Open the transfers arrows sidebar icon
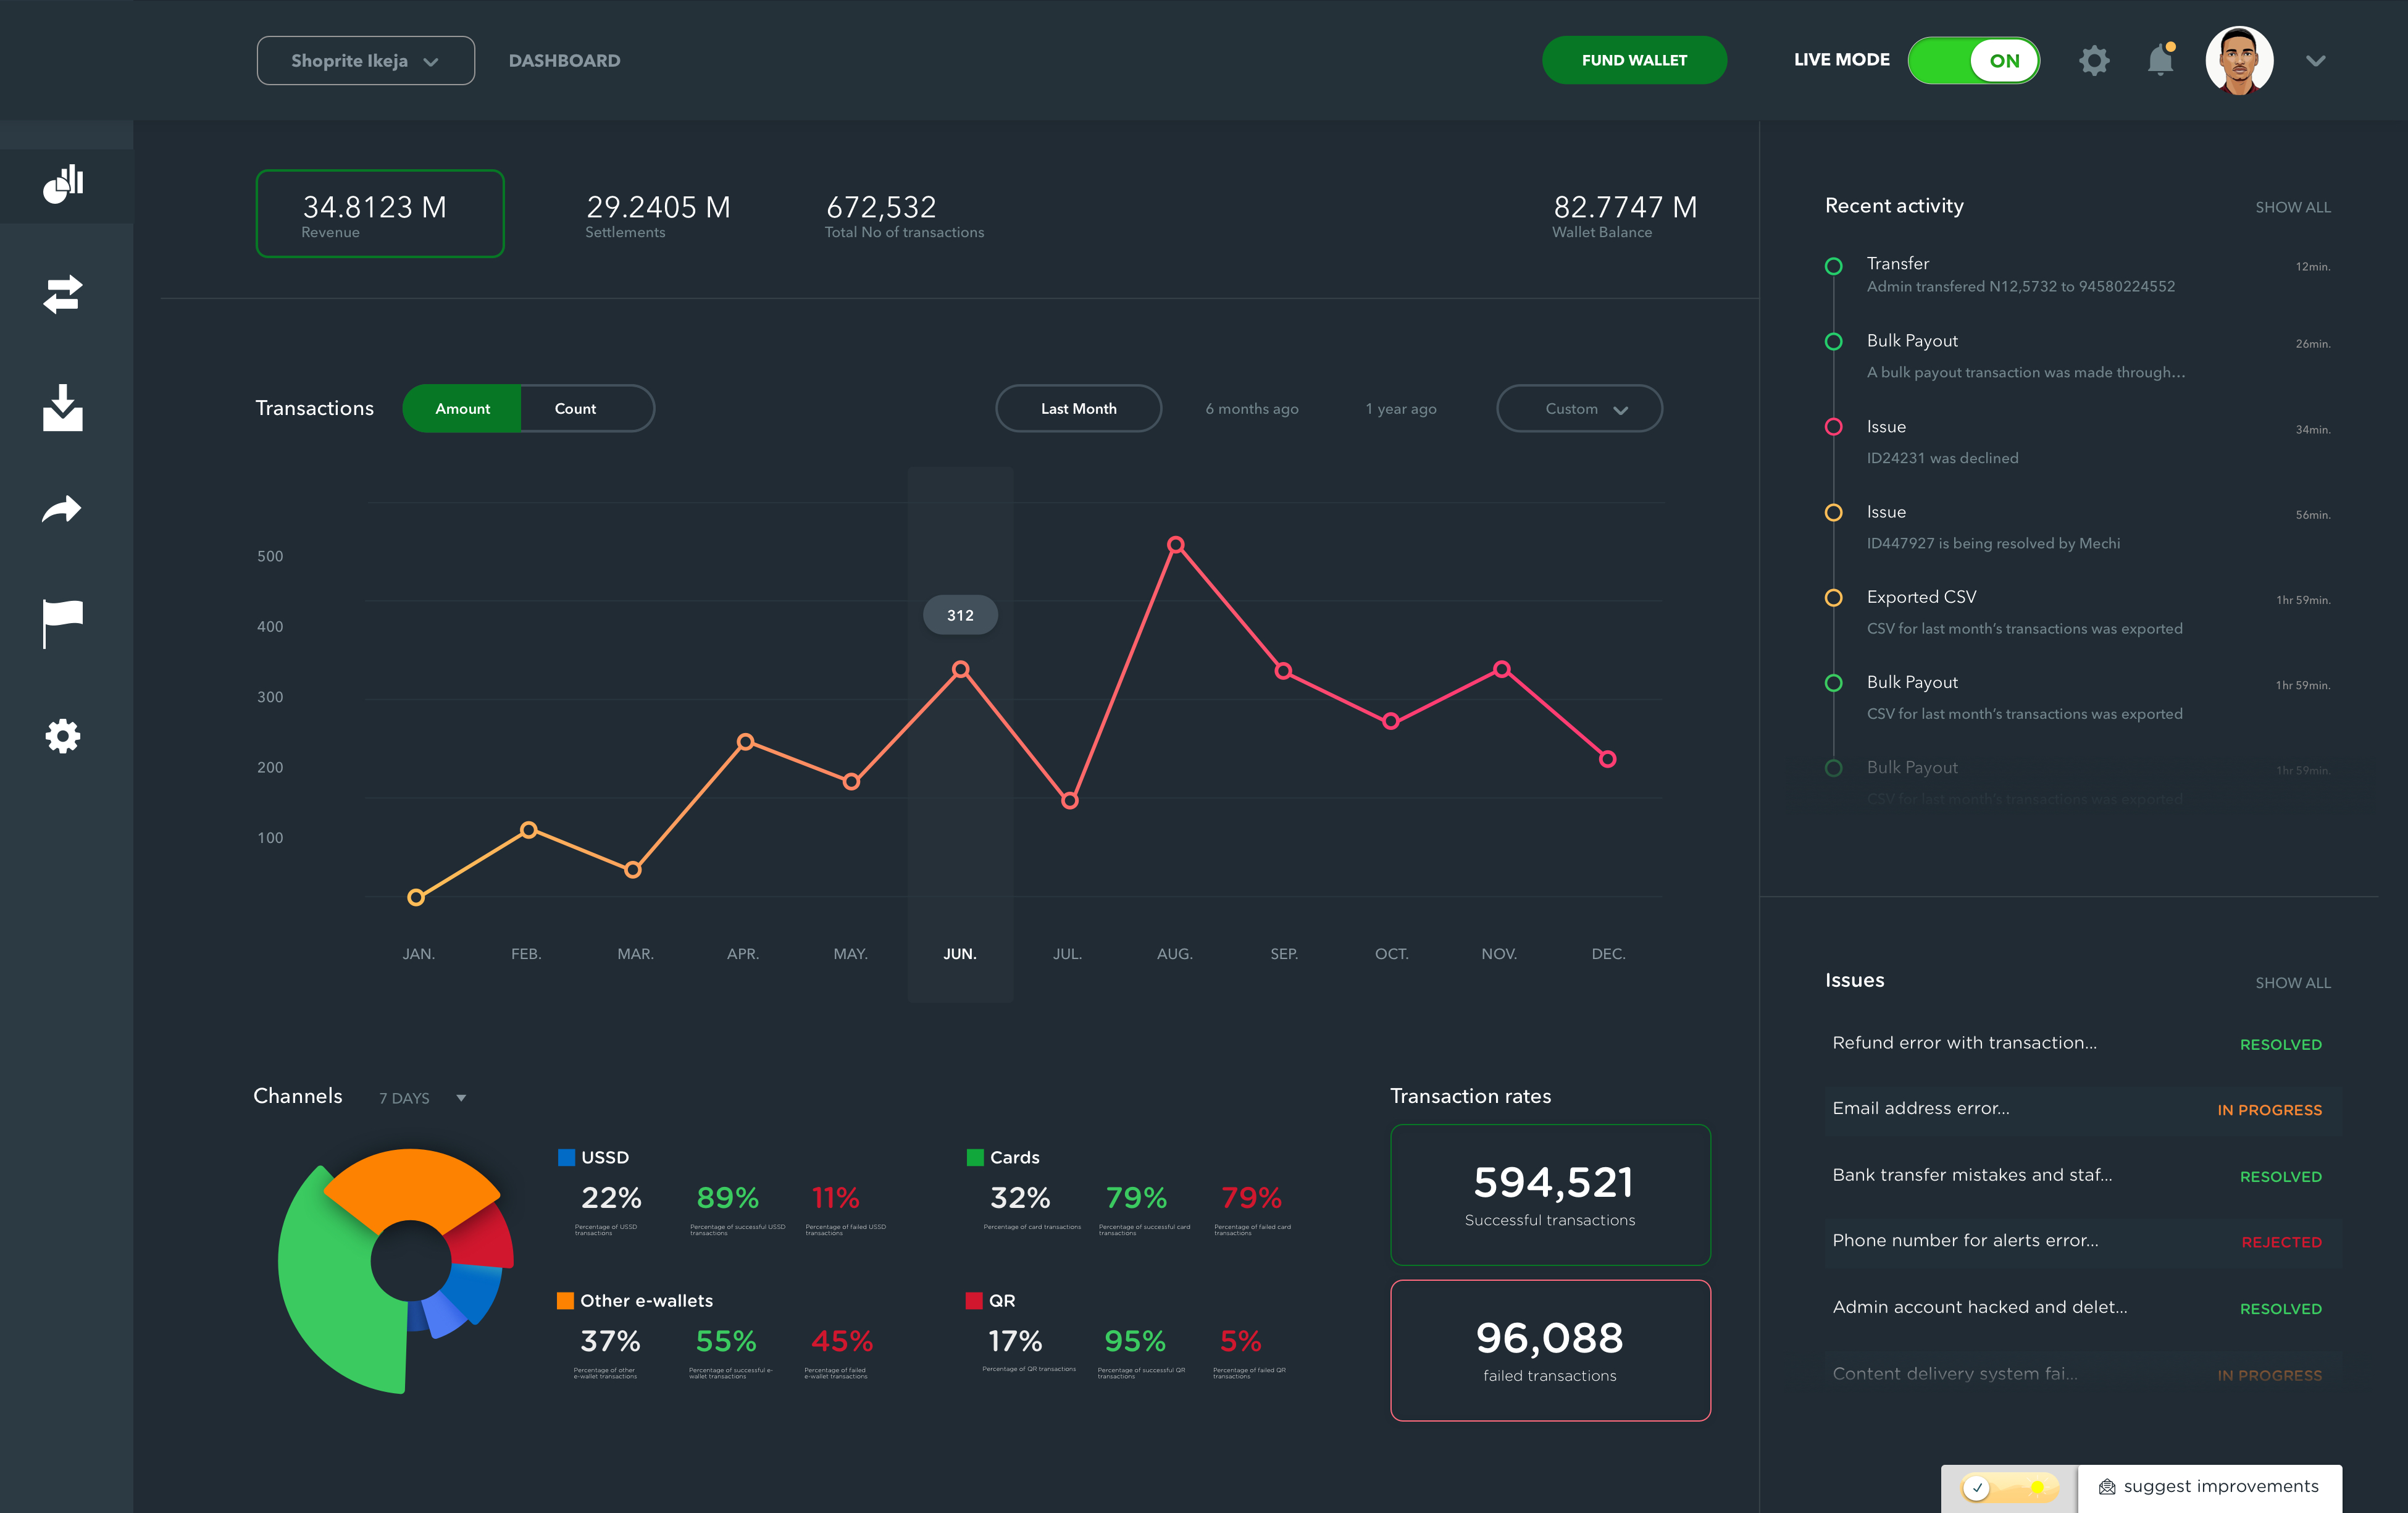The image size is (2408, 1513). (x=63, y=294)
